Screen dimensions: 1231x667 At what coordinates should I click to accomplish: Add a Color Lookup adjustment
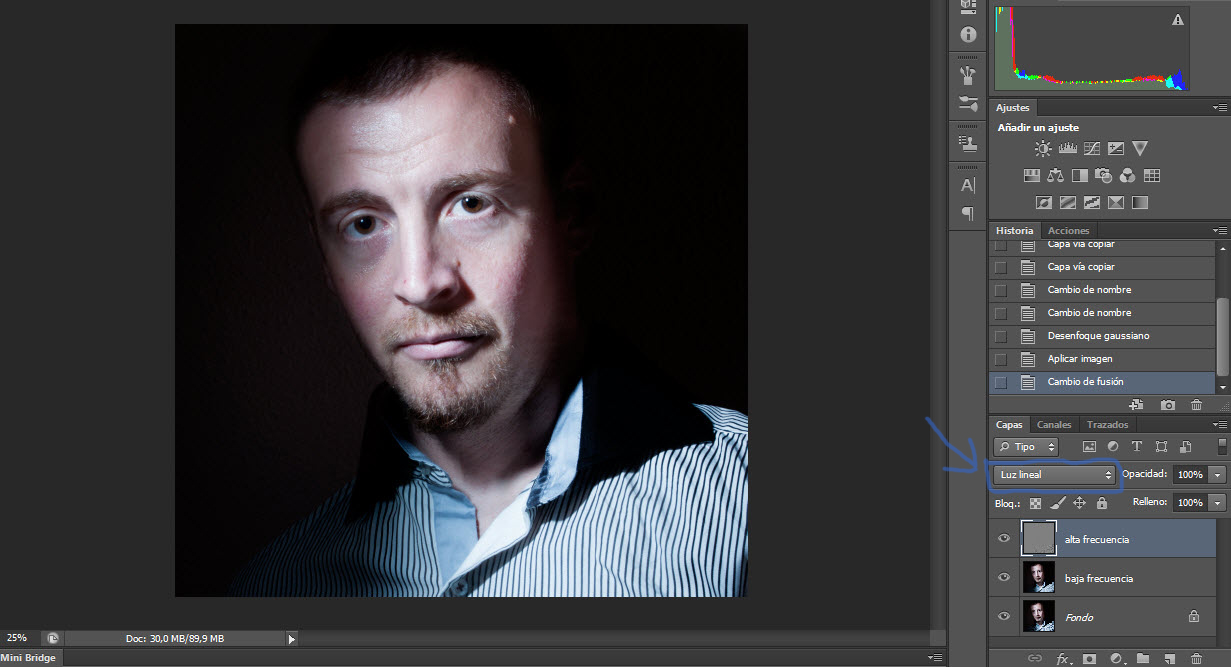(x=1152, y=175)
